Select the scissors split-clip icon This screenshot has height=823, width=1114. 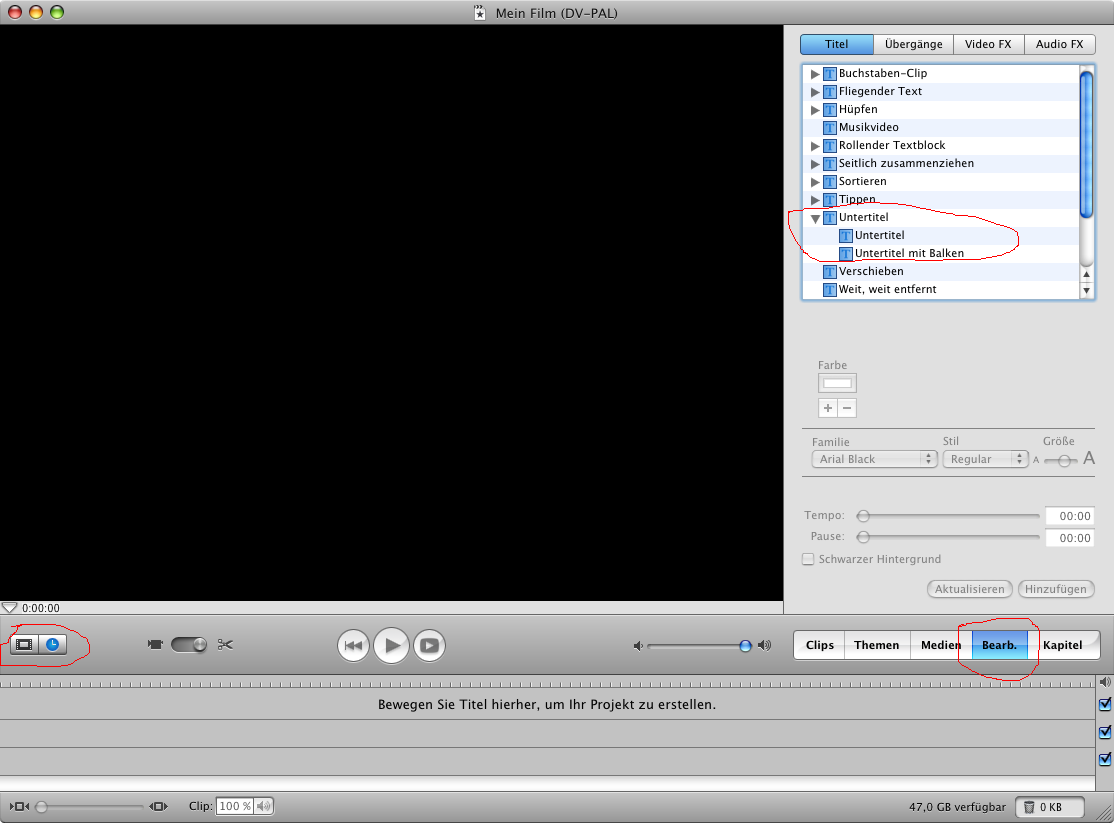coord(224,644)
